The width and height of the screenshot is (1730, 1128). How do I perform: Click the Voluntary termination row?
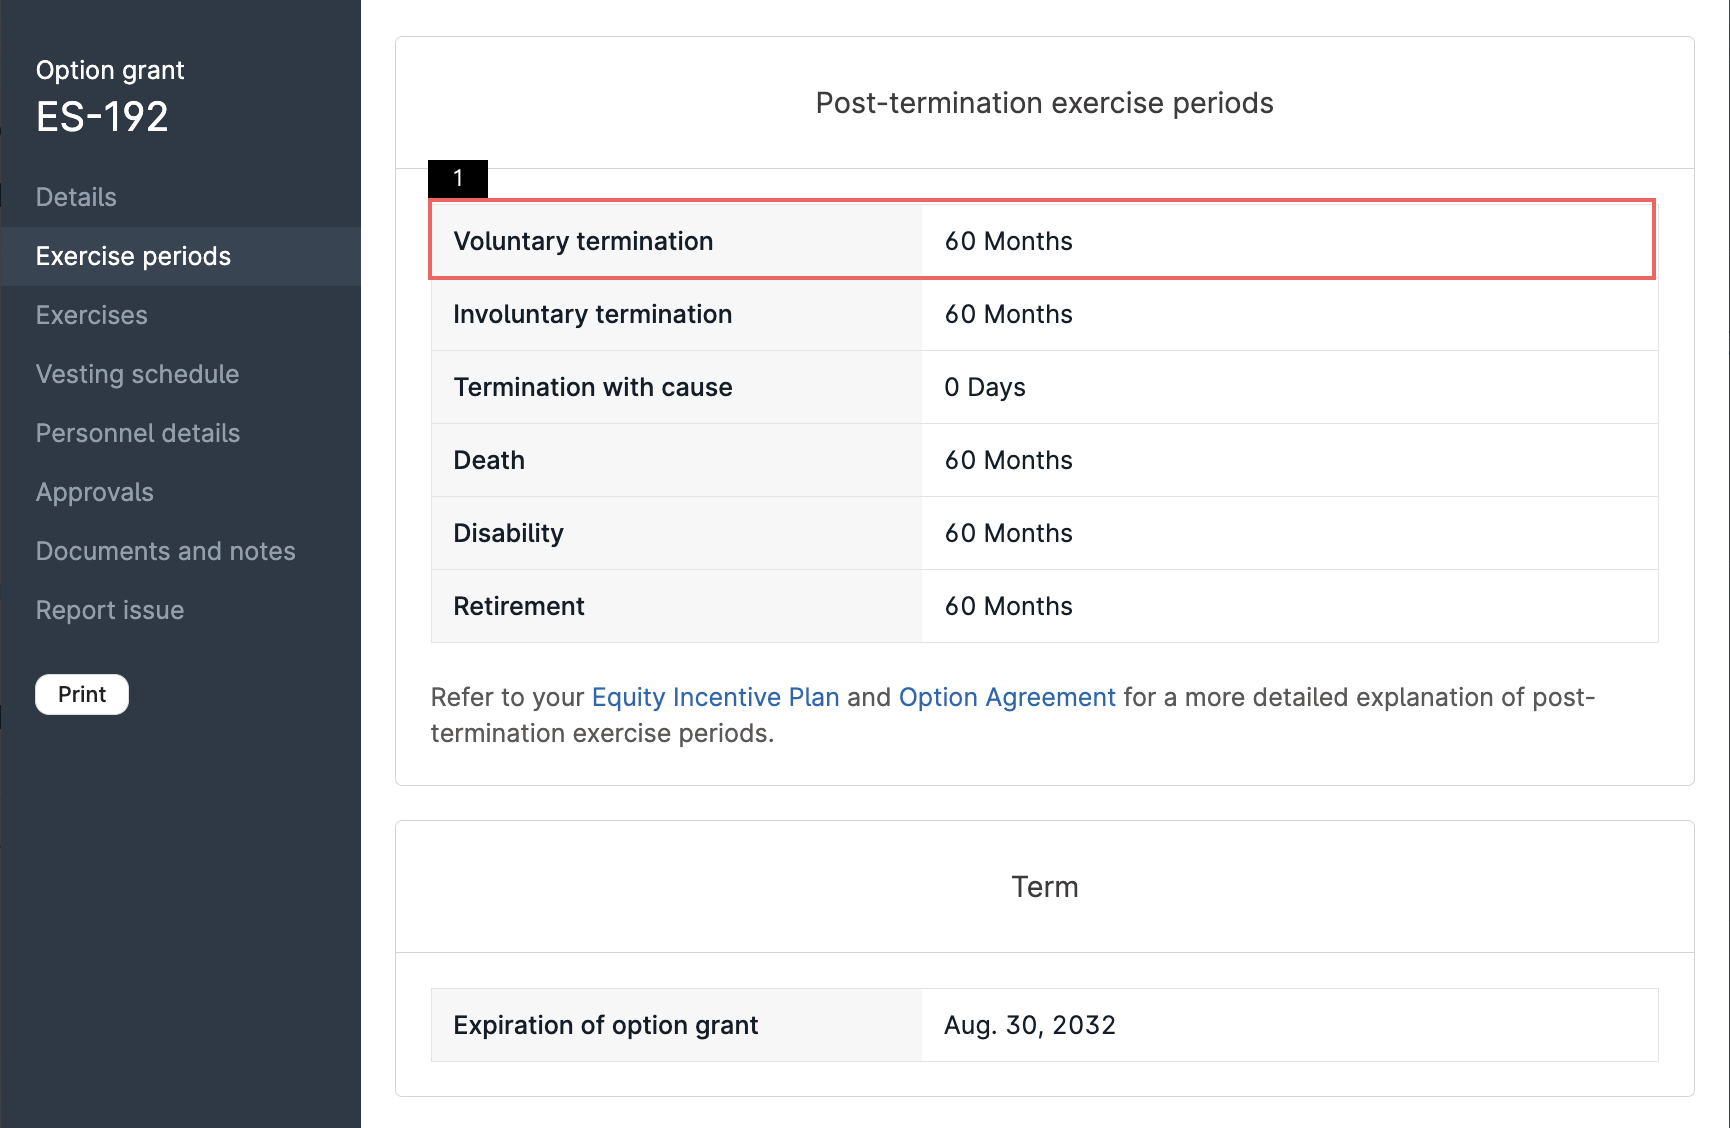pyautogui.click(x=1042, y=240)
